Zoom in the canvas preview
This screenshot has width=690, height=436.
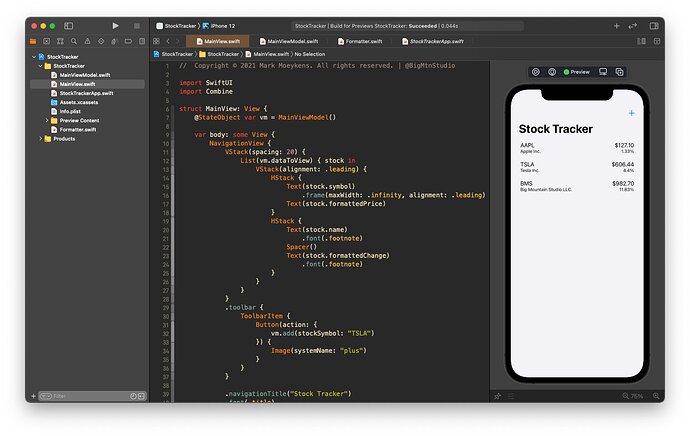coord(656,396)
